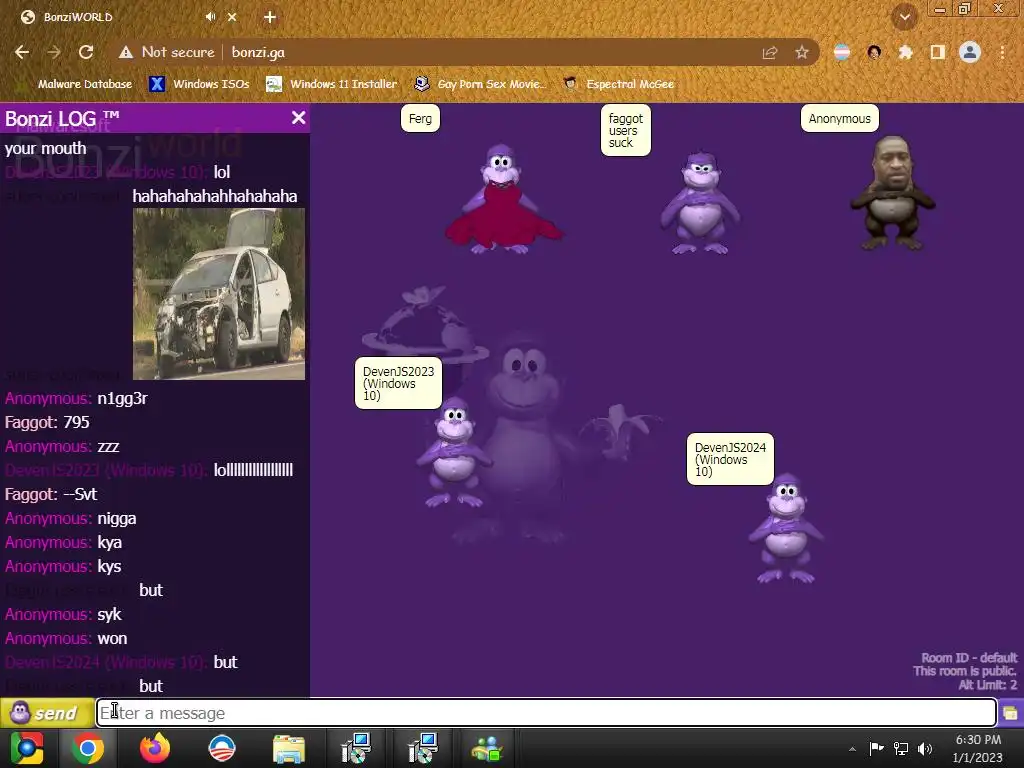This screenshot has height=768, width=1024.
Task: Click the Anonymous name bubble
Action: (x=839, y=118)
